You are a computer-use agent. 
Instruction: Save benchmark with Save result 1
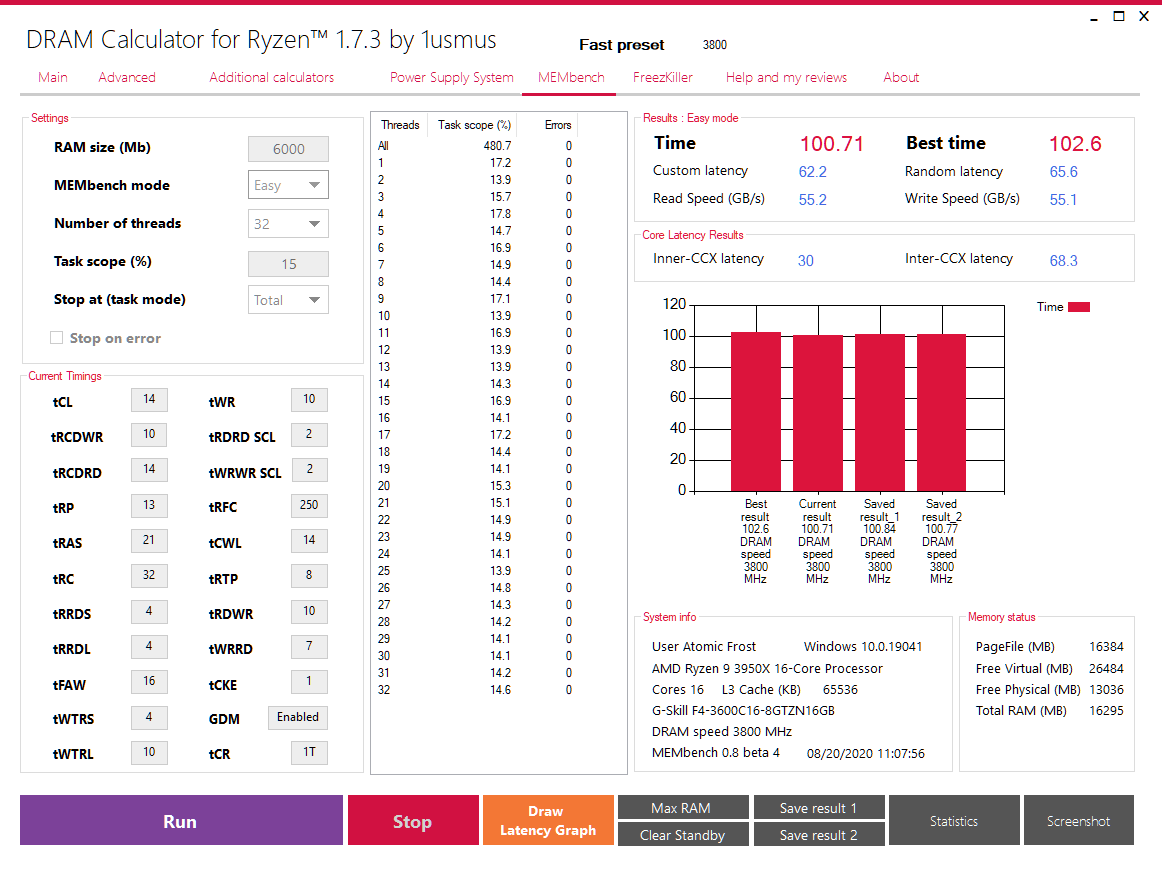tap(819, 807)
